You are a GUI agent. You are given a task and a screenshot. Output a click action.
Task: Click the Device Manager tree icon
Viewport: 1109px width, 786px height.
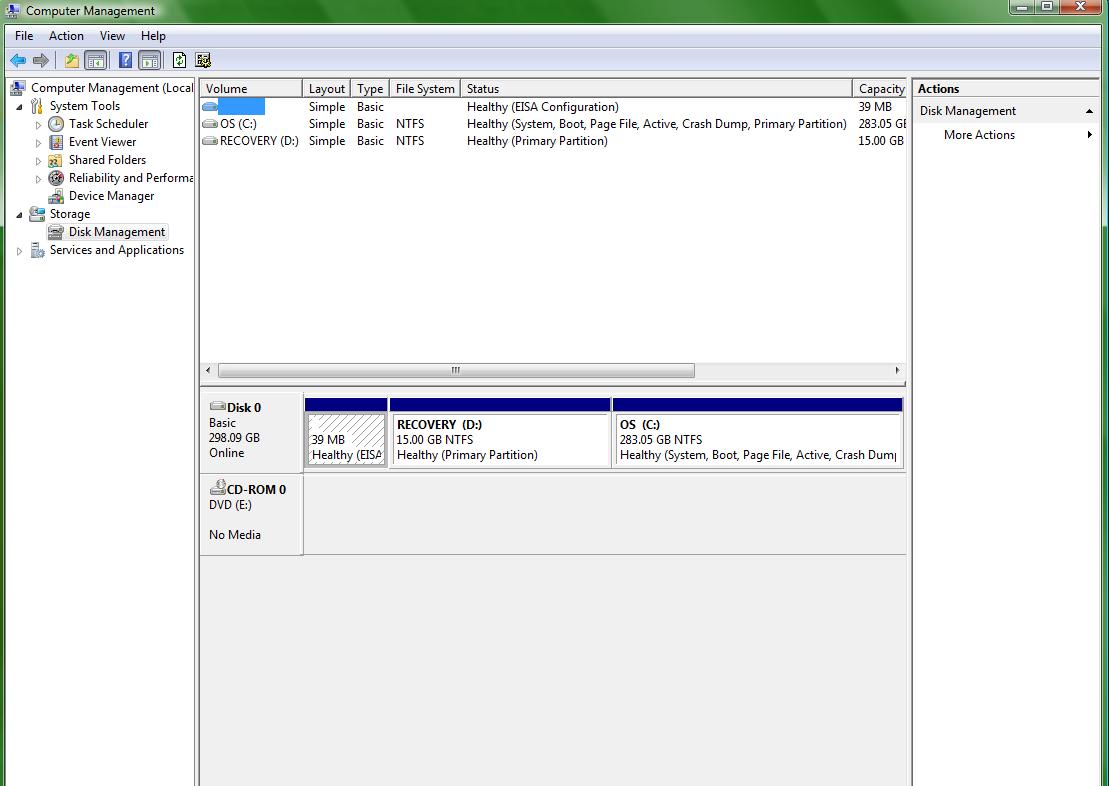click(56, 196)
